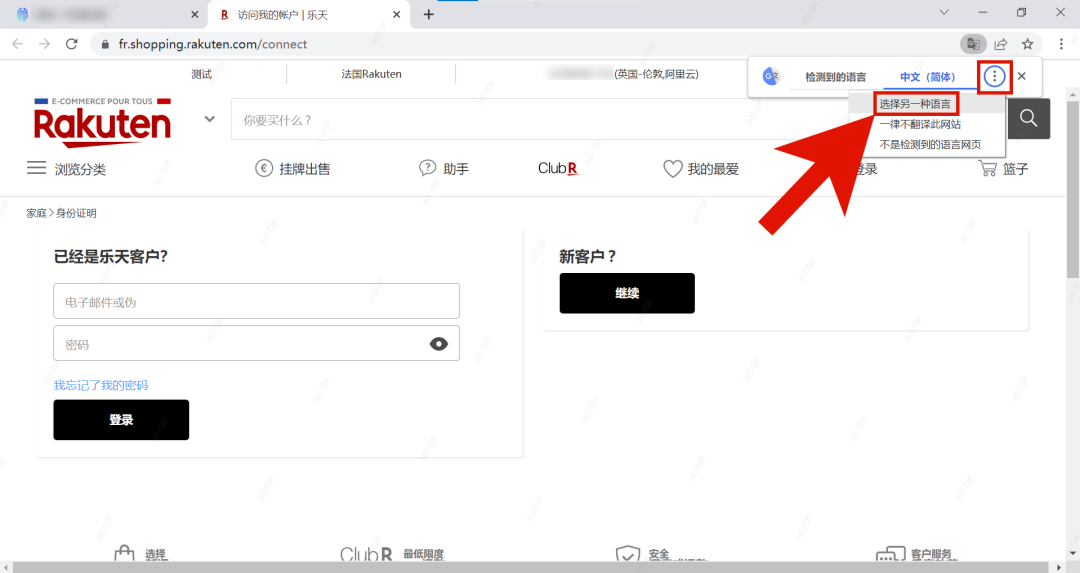This screenshot has height=573, width=1080.
Task: Click the share page icon
Action: (1001, 44)
